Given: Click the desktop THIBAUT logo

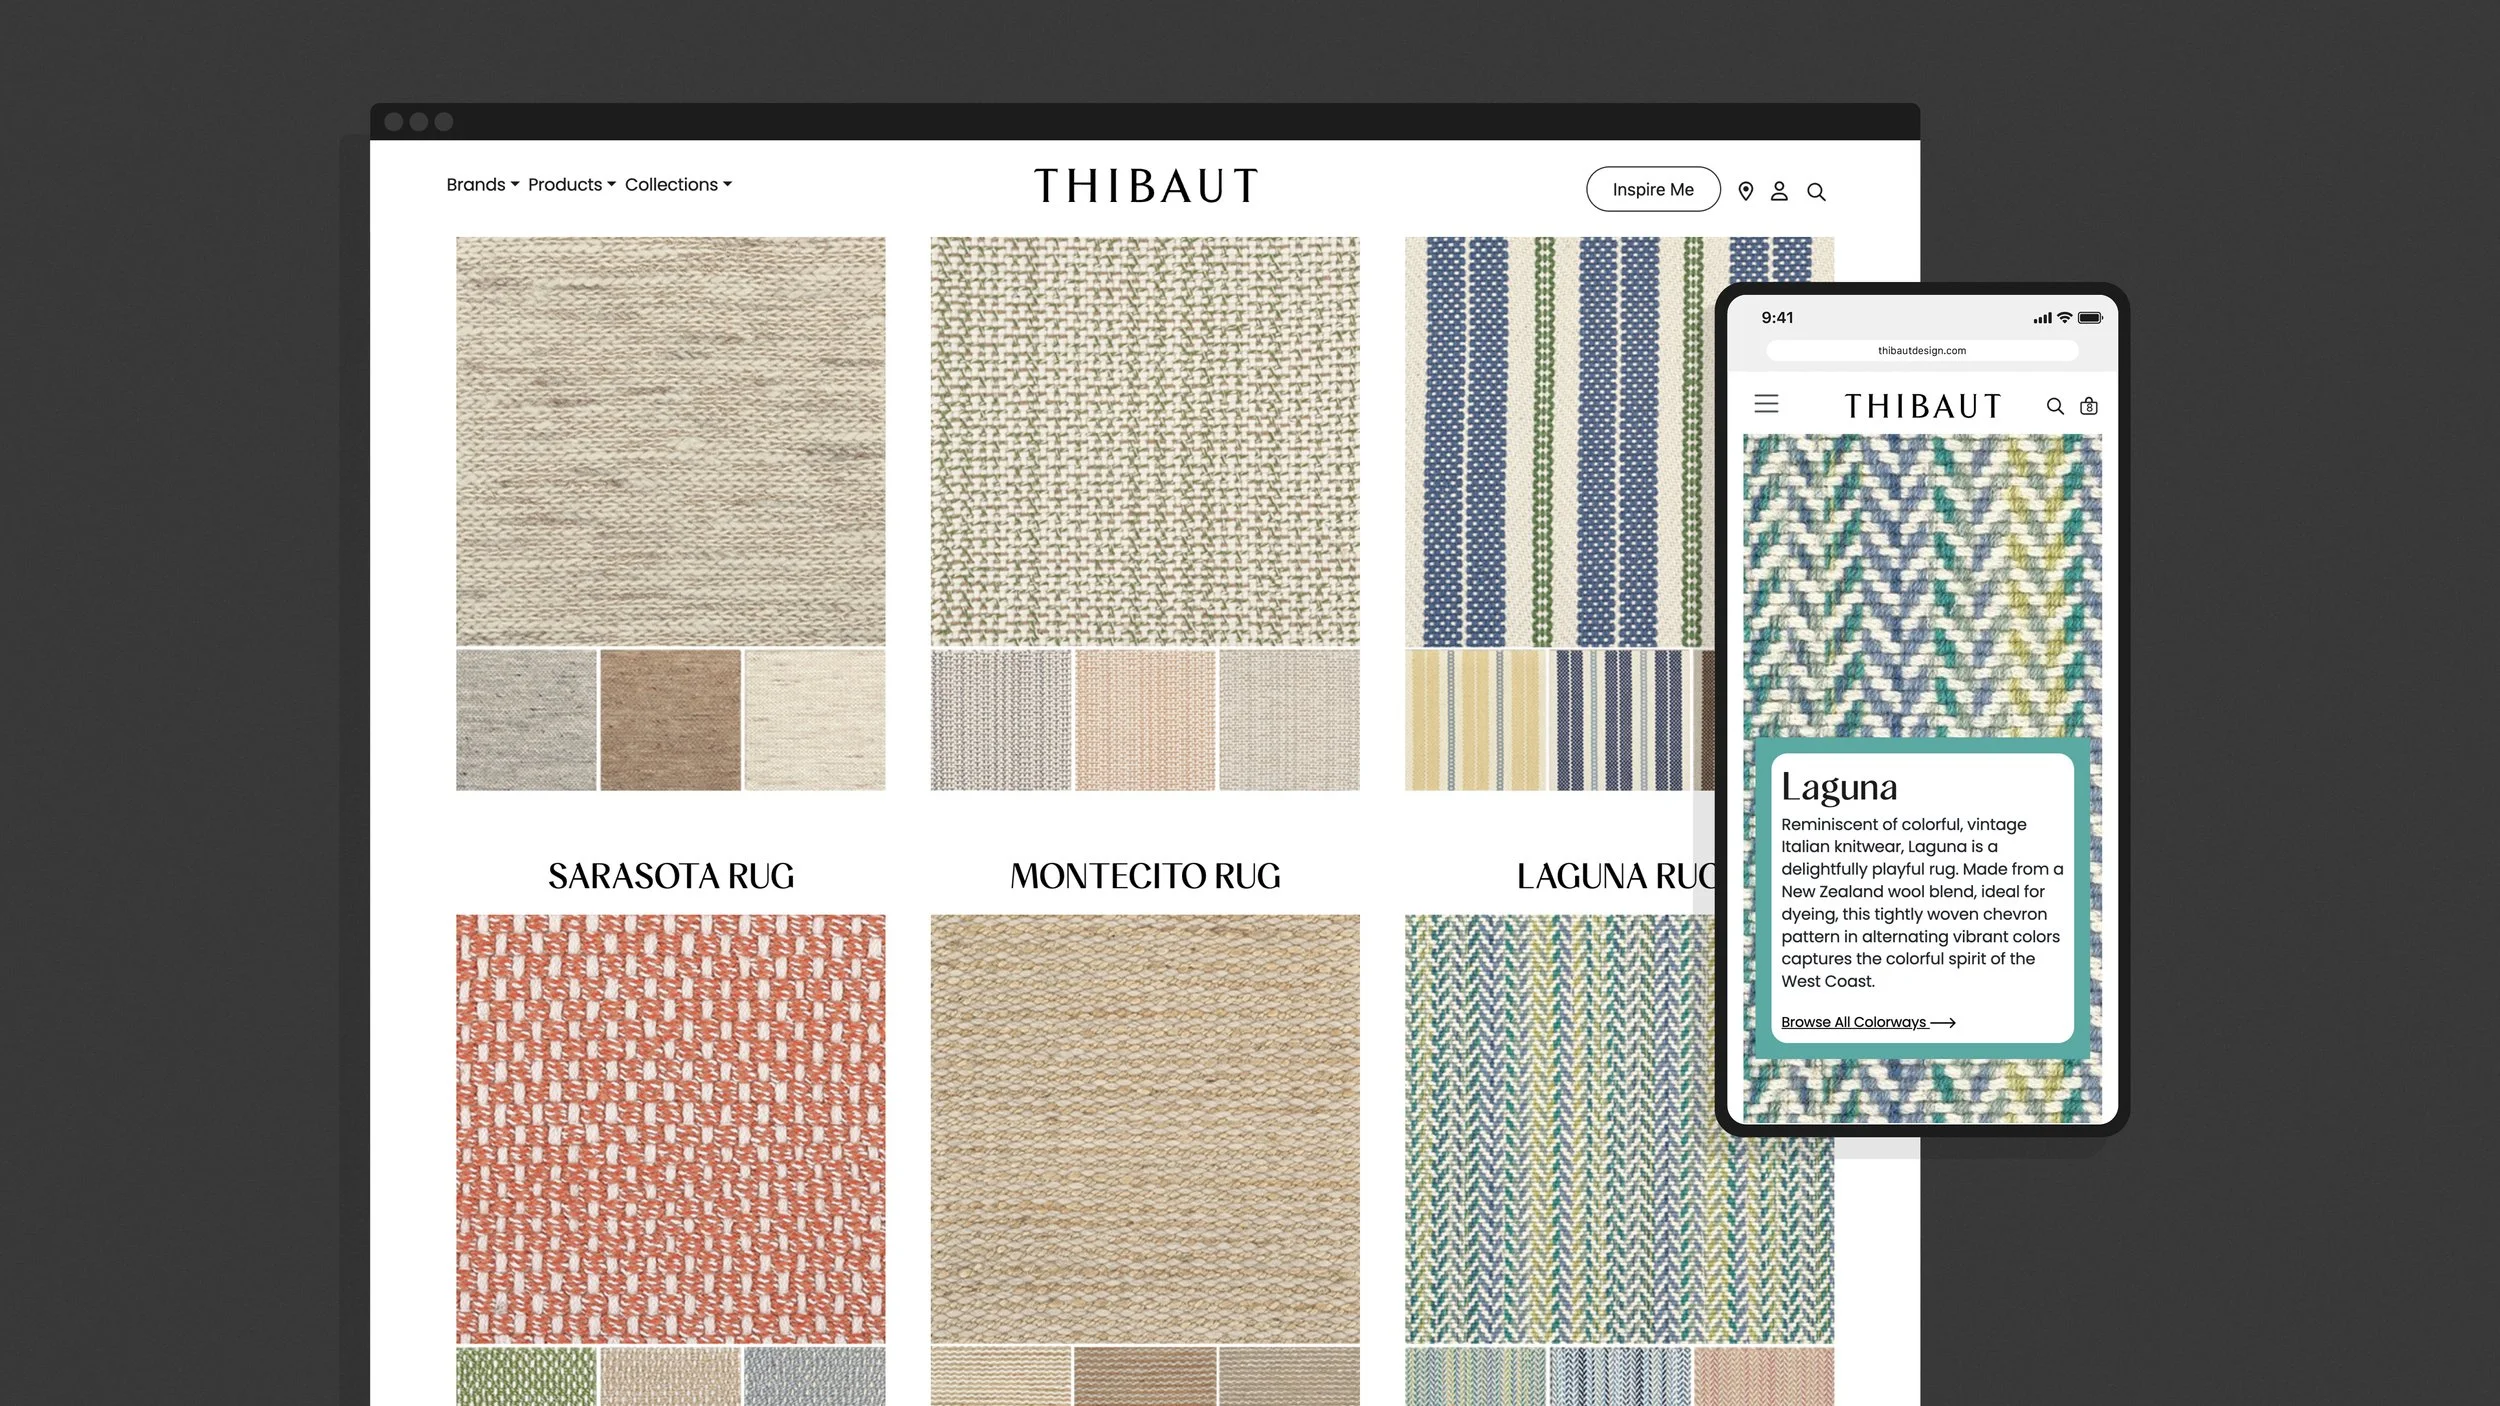Looking at the screenshot, I should pyautogui.click(x=1146, y=186).
